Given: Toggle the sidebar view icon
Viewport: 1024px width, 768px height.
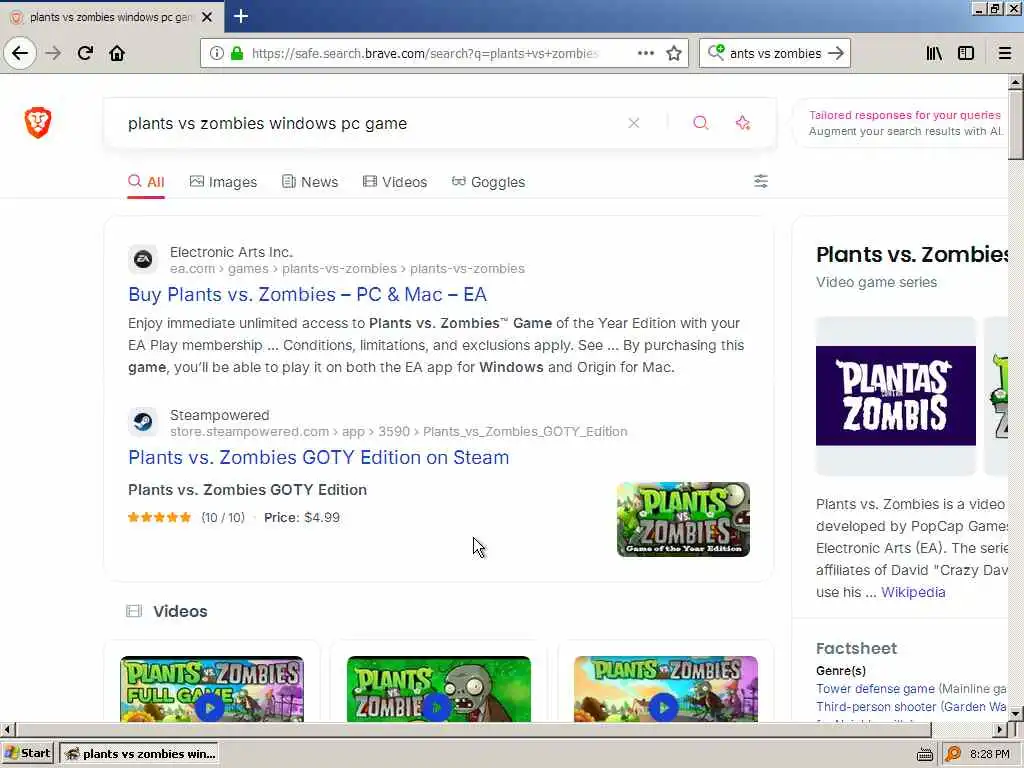Looking at the screenshot, I should 966,54.
